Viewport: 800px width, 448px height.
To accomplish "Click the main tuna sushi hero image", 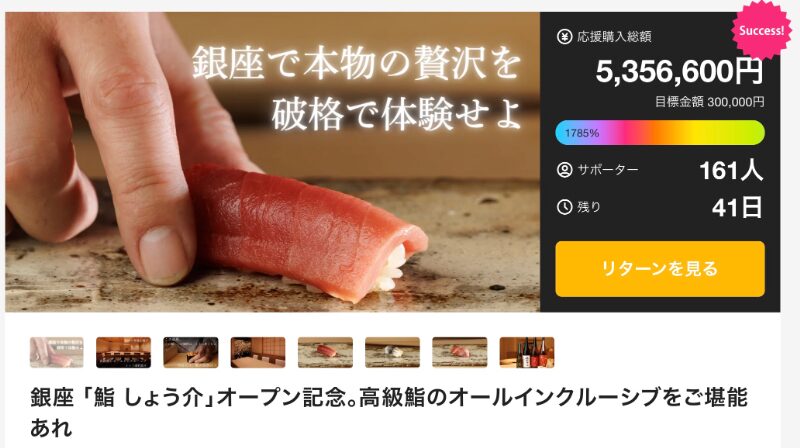I will pyautogui.click(x=272, y=162).
